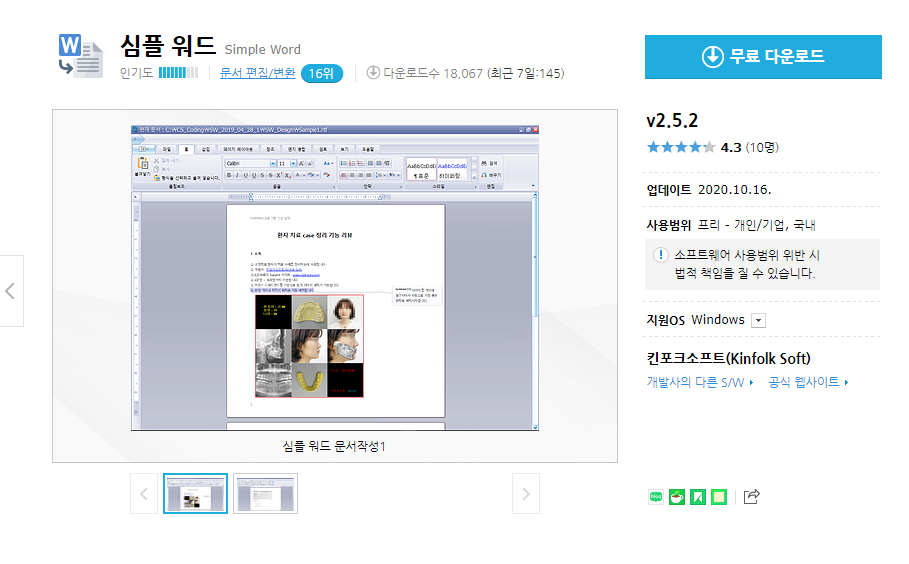
Task: Open the 문서 편집/변환 category link
Action: [258, 73]
